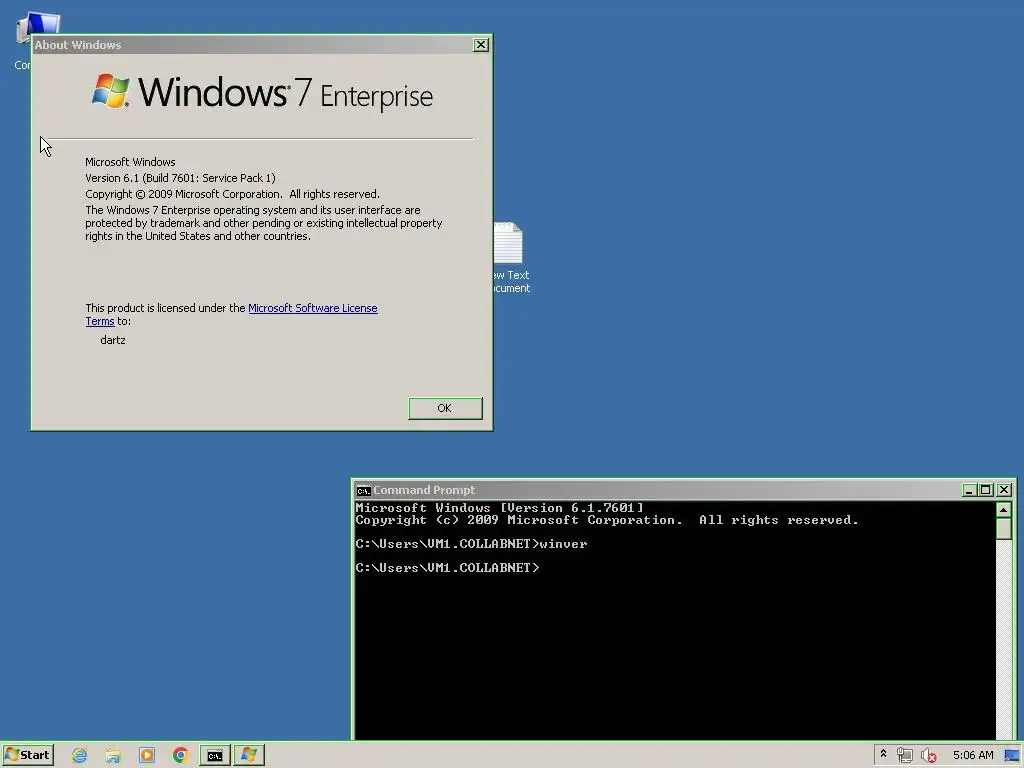Click the Copyright 2009 Microsoft Corporation line in About Windows
This screenshot has width=1024, height=768.
232,194
